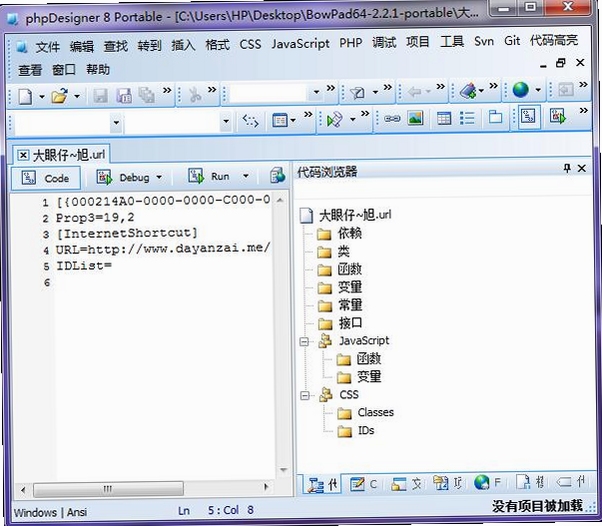This screenshot has width=602, height=526.
Task: Click the code snippet brackets icon
Action: (x=250, y=121)
